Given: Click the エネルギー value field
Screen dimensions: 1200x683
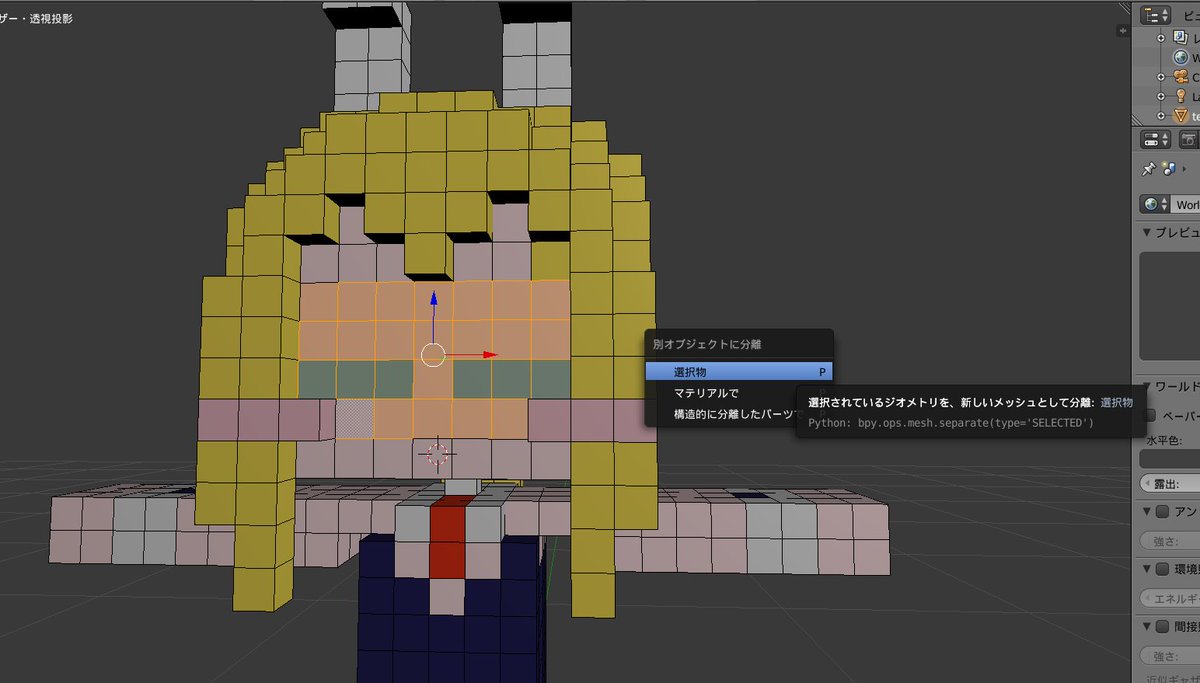Looking at the screenshot, I should (1170, 598).
